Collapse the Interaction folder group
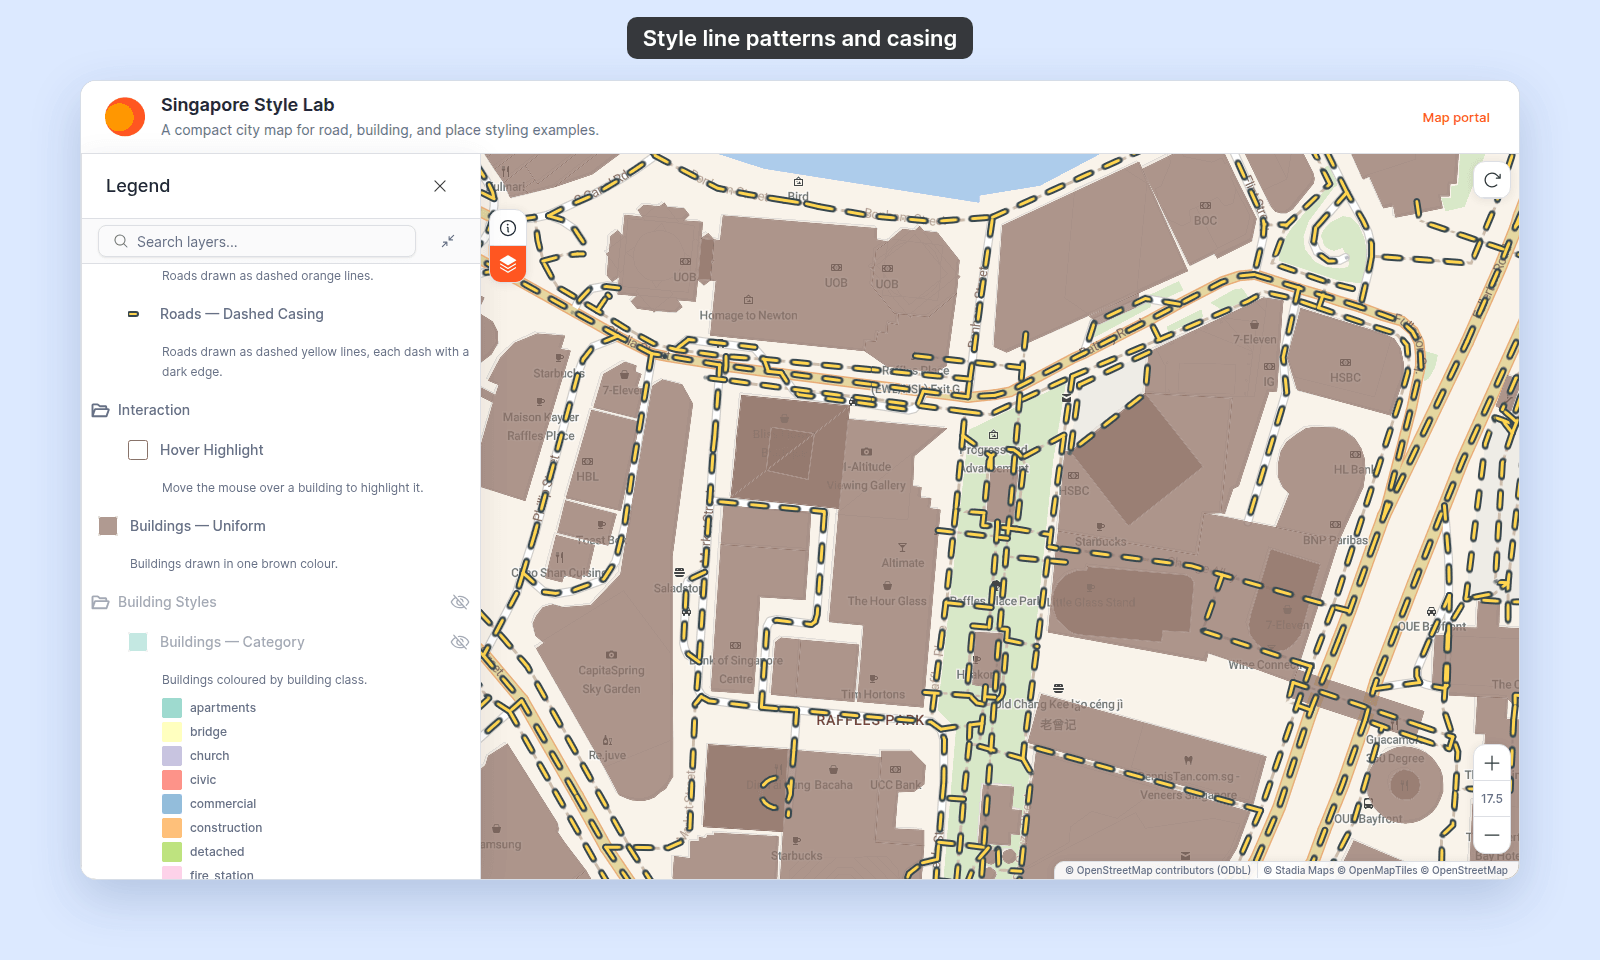The image size is (1600, 960). pyautogui.click(x=100, y=410)
